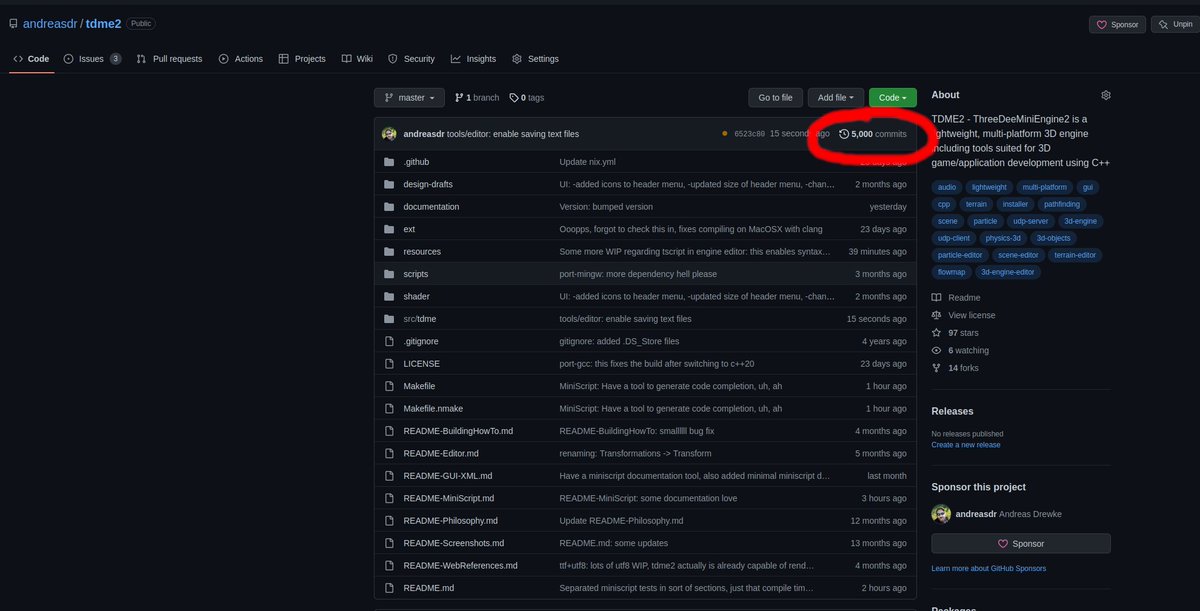Viewport: 1200px width, 611px height.
Task: Click Create a new release link
Action: click(965, 445)
